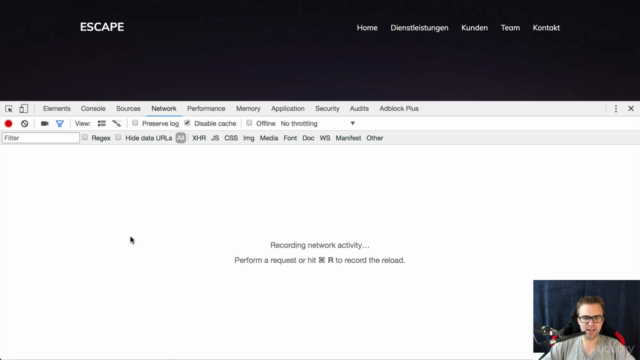Clear the network log icon
This screenshot has width=640, height=360.
pyautogui.click(x=24, y=124)
